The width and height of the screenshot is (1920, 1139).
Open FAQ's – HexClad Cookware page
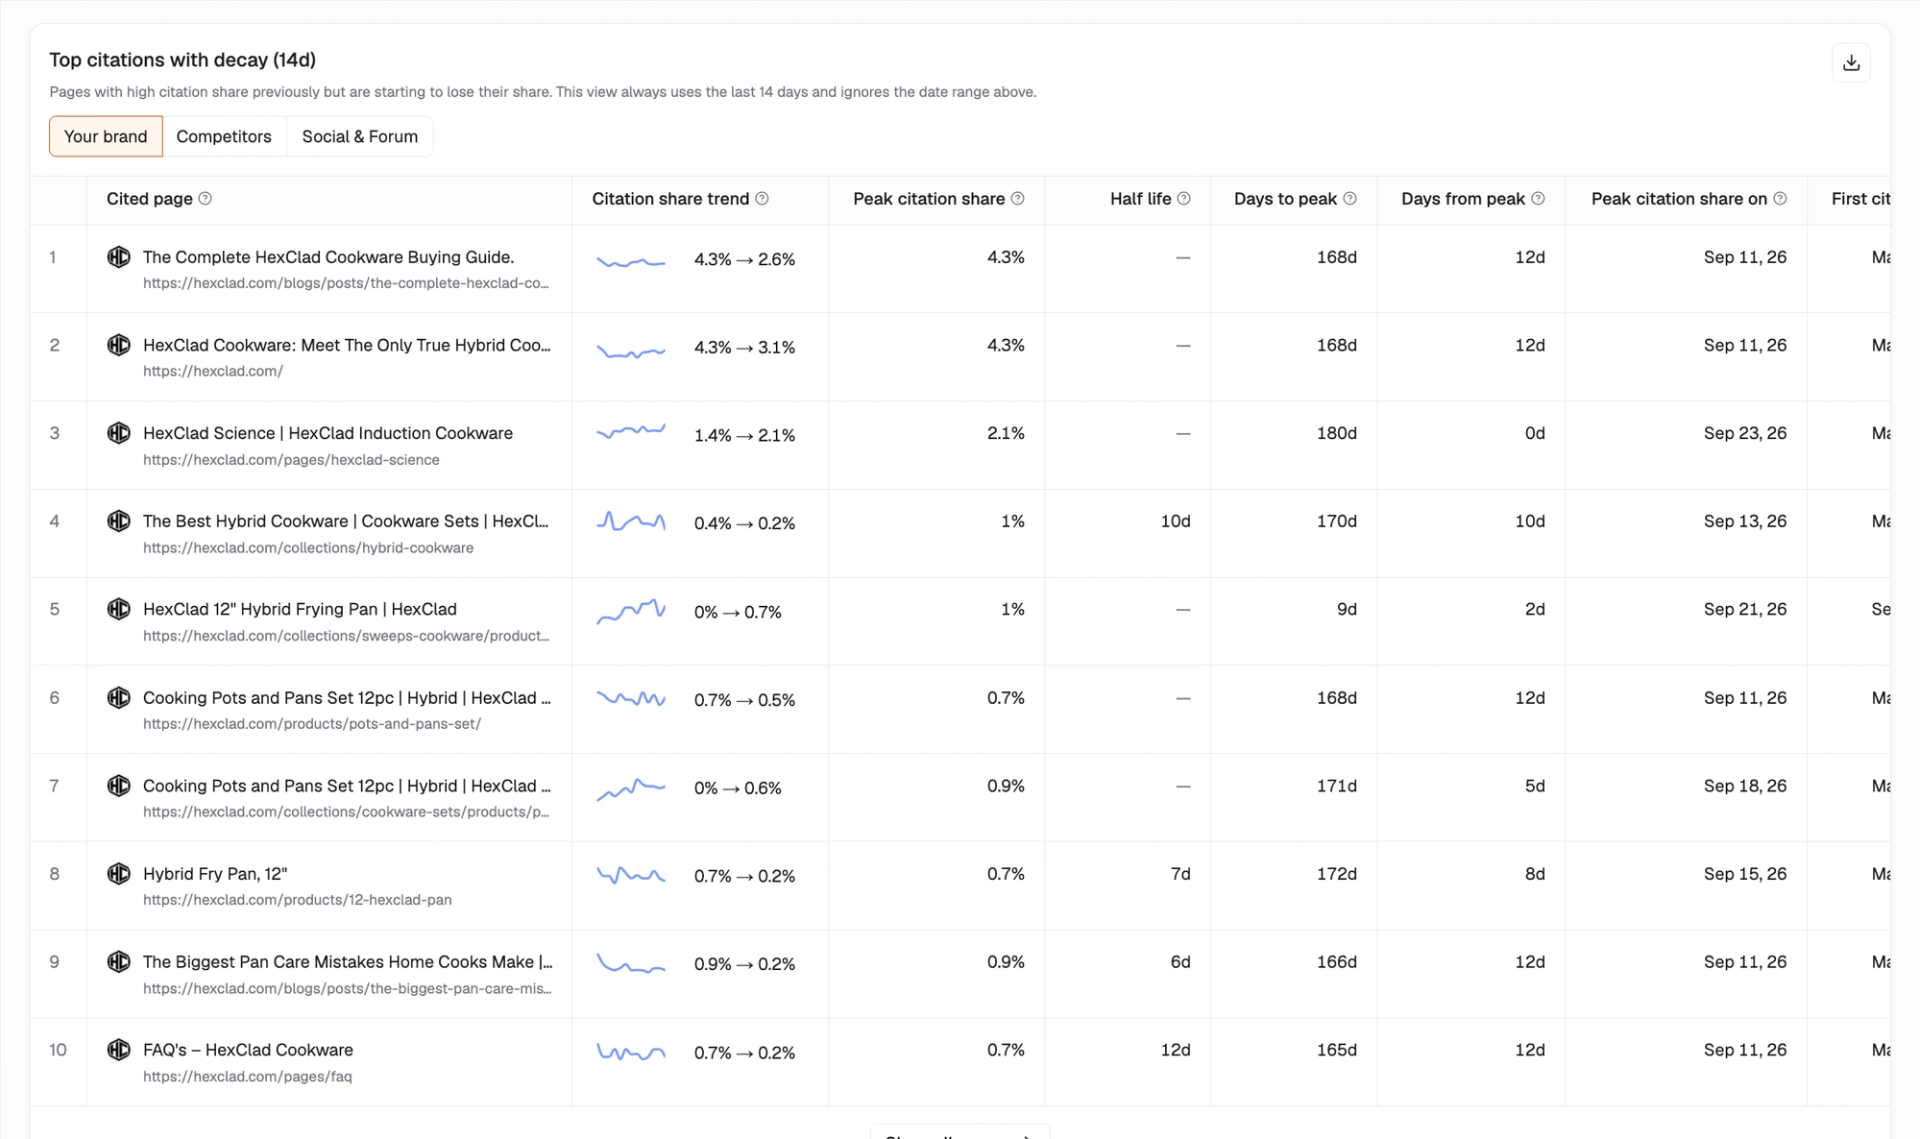click(x=248, y=1049)
